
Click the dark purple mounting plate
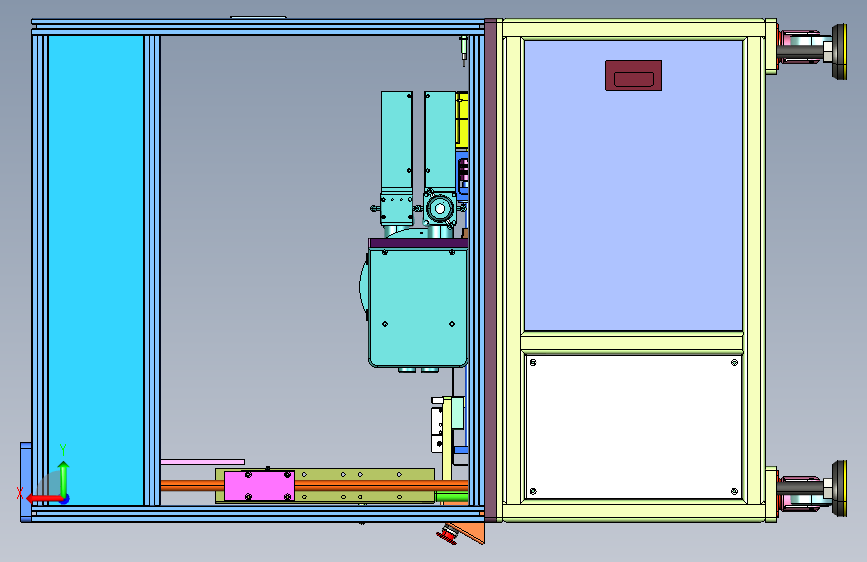tap(418, 243)
